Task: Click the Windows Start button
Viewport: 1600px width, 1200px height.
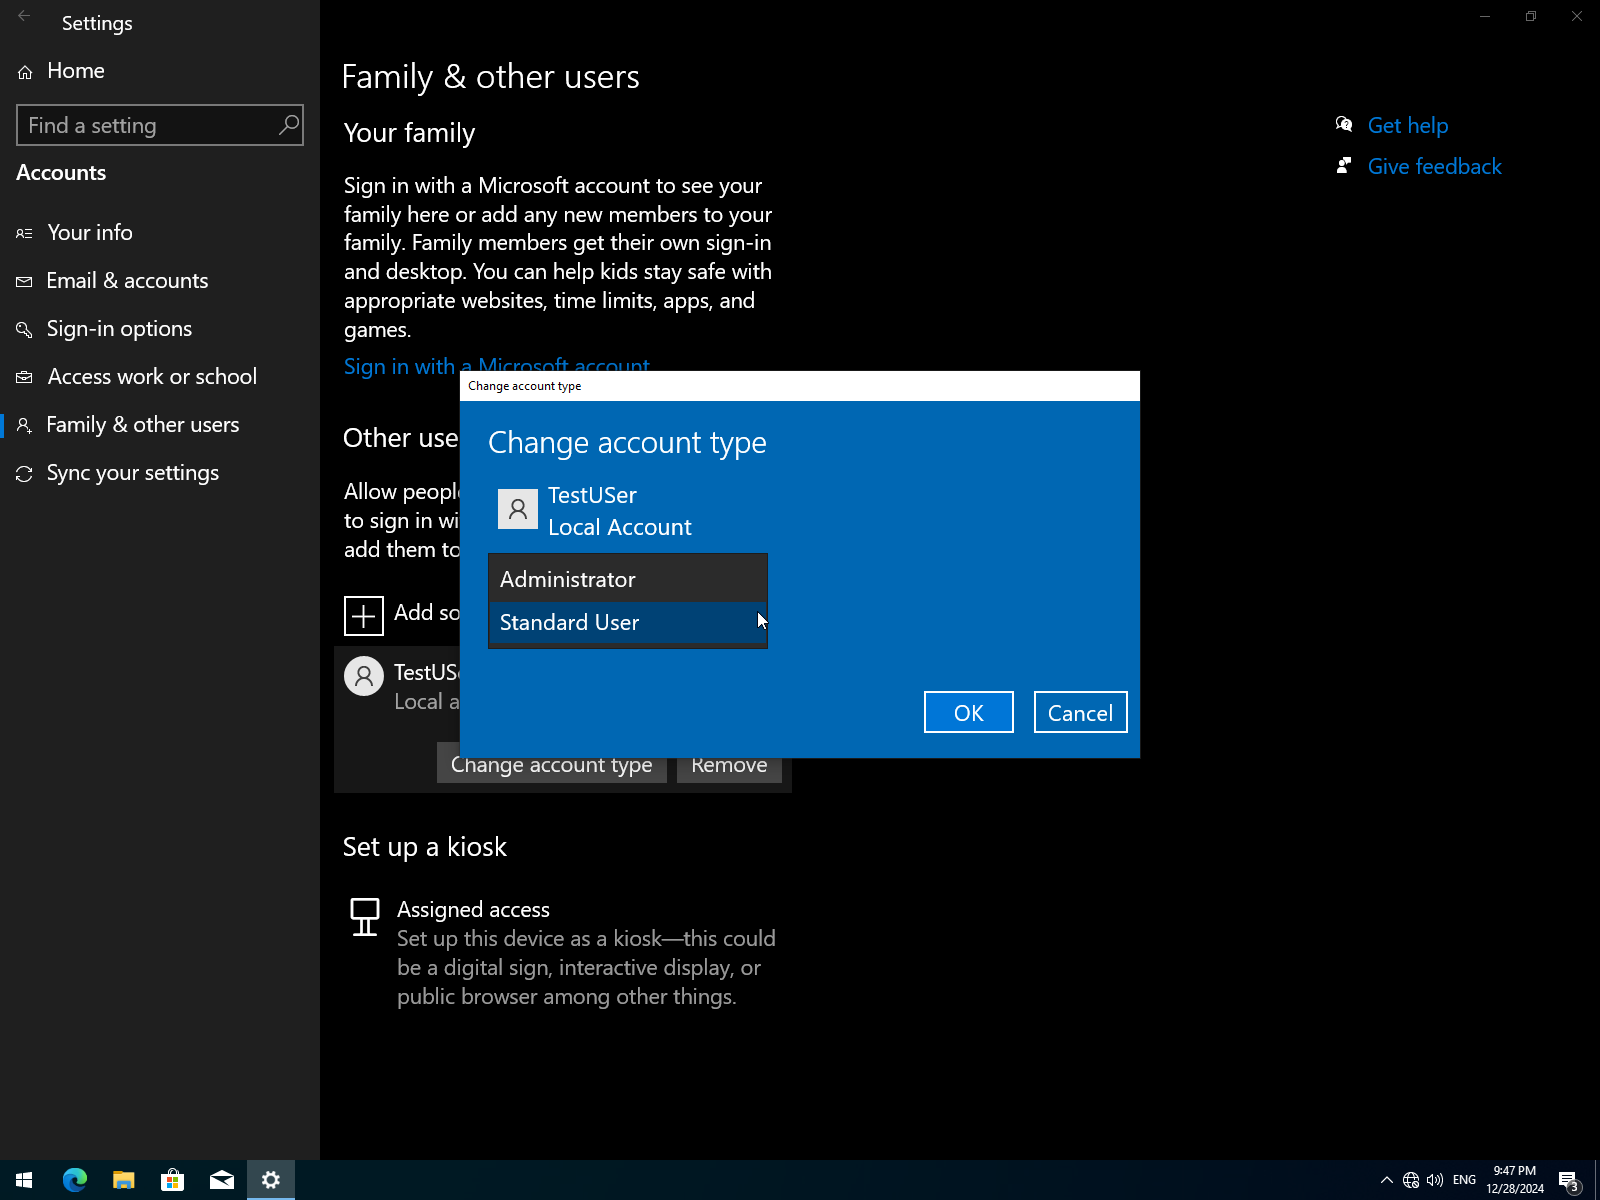Action: click(x=25, y=1180)
